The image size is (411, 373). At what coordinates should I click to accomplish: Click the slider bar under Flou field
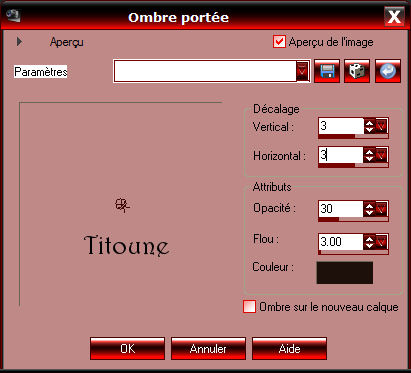click(x=353, y=252)
